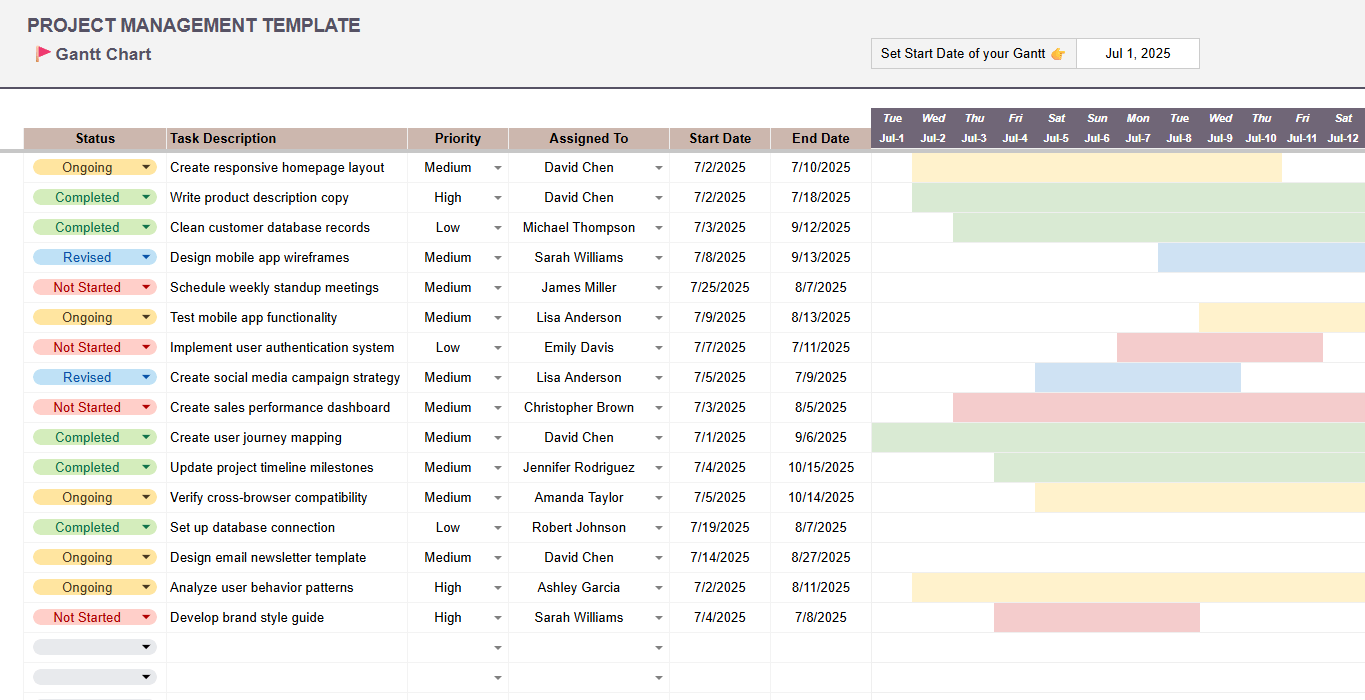Open priority dropdown for Analyze user behavior patterns

point(497,587)
